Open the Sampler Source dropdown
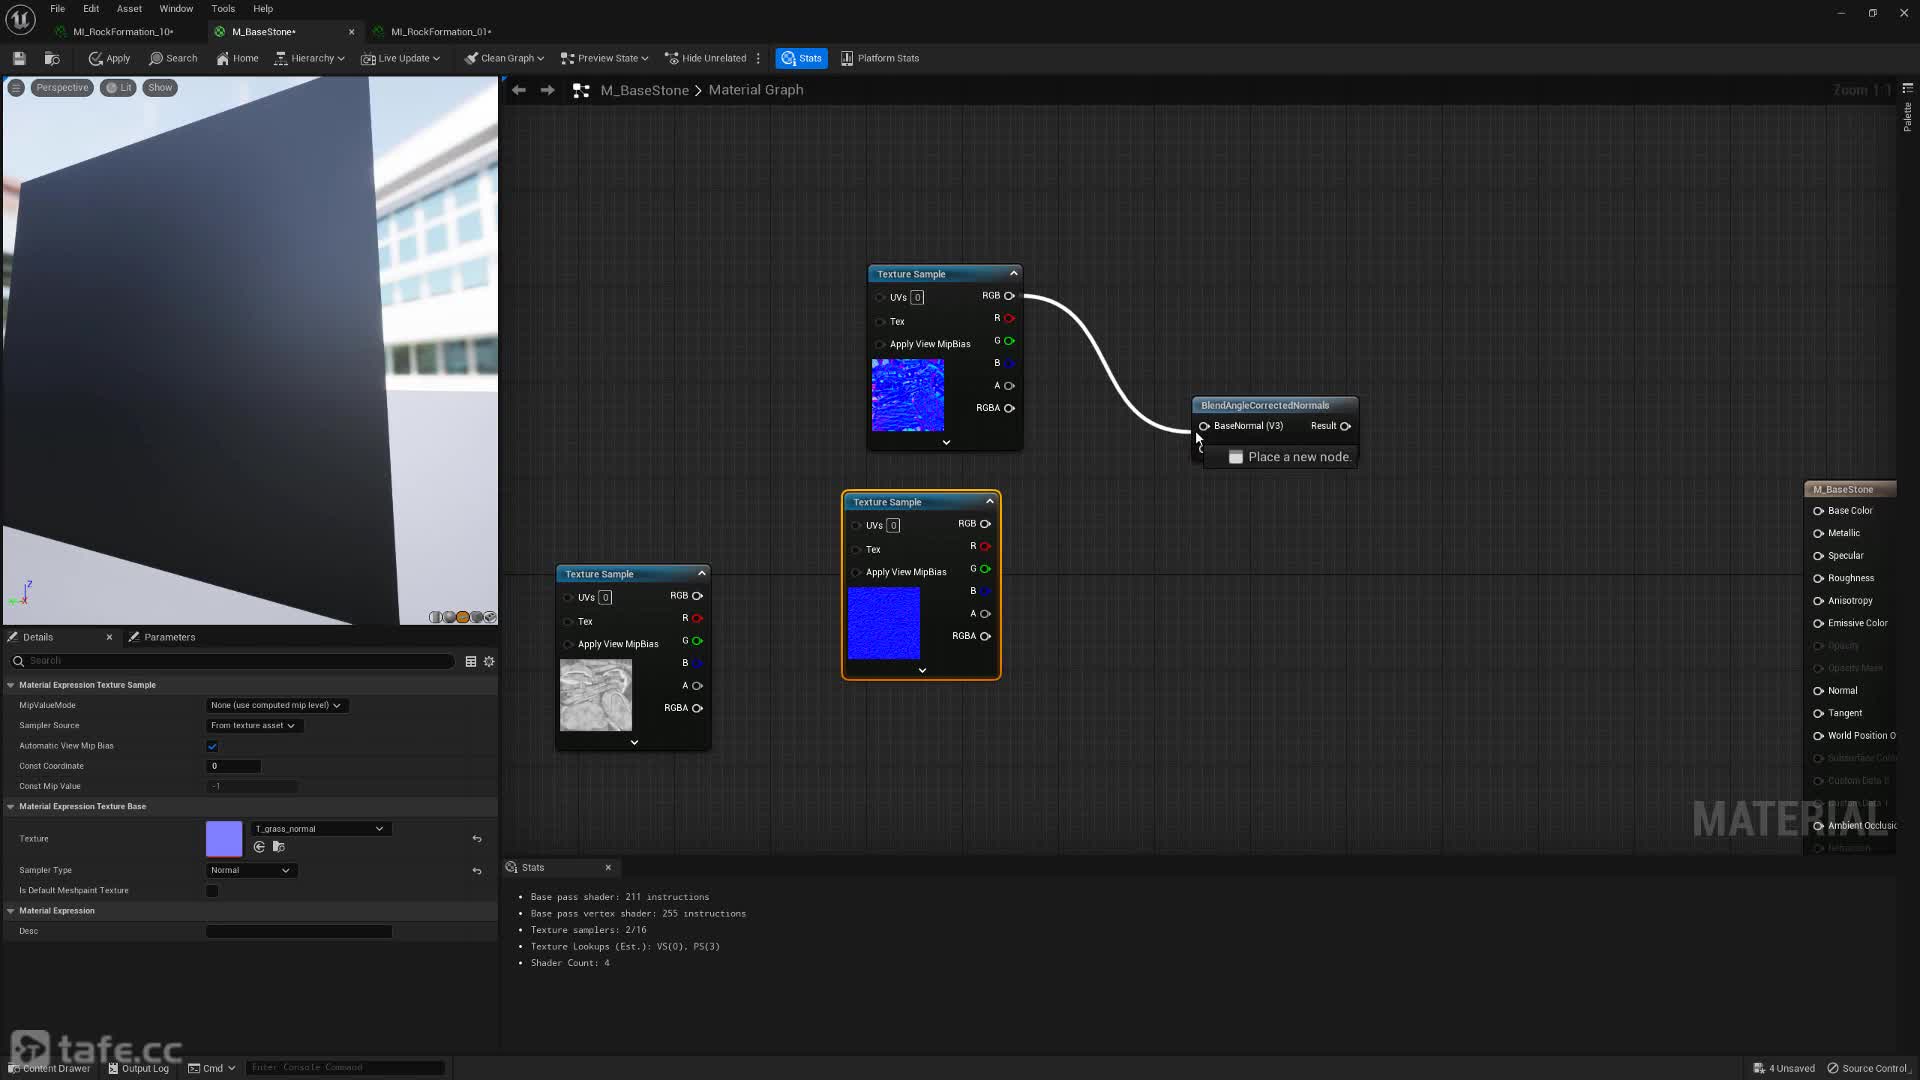 coord(254,725)
